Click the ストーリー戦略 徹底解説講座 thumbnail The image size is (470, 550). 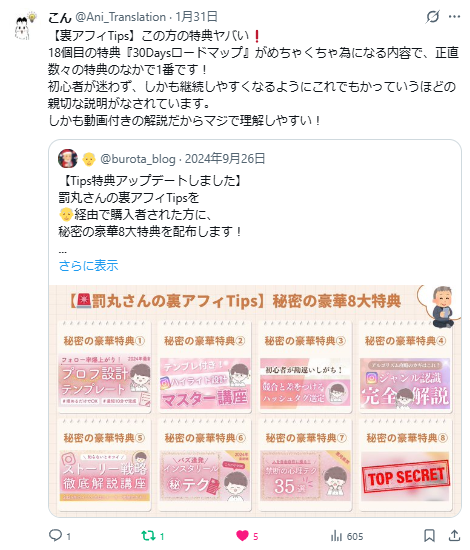105,476
